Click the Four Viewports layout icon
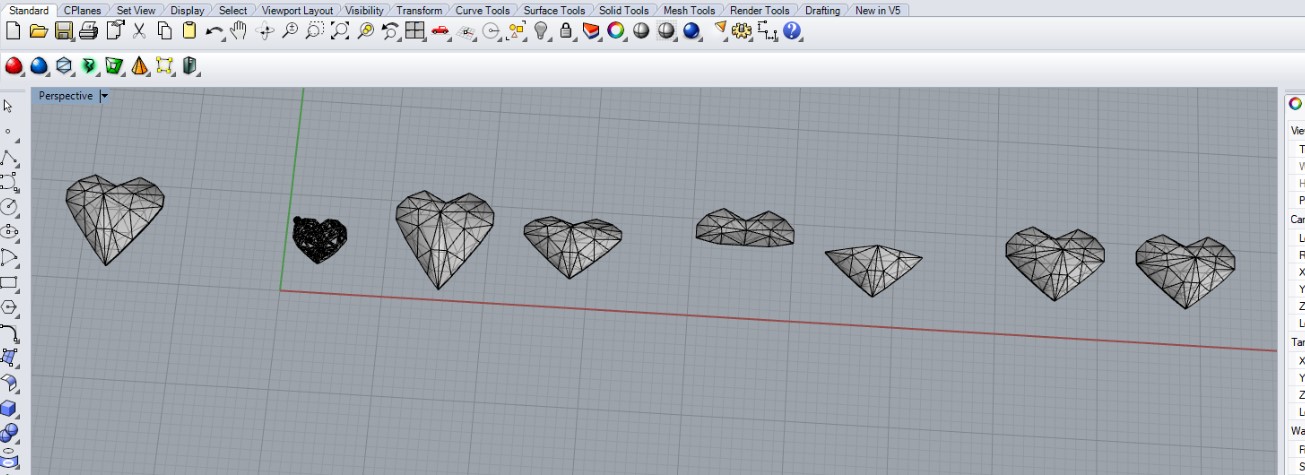The image size is (1305, 475). [x=415, y=31]
